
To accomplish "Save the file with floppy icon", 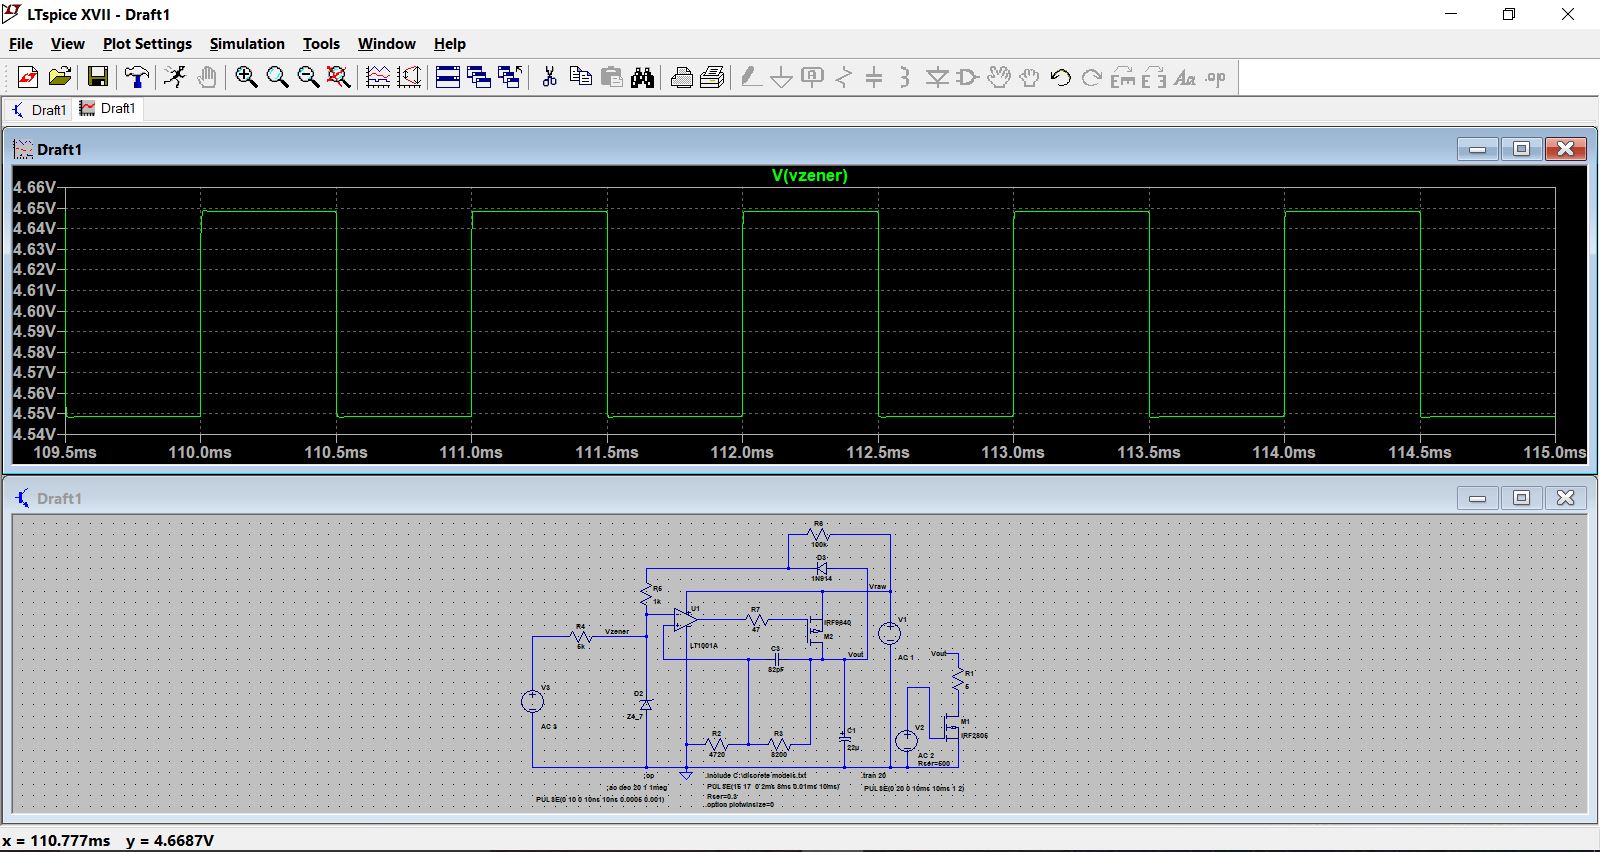I will point(97,77).
